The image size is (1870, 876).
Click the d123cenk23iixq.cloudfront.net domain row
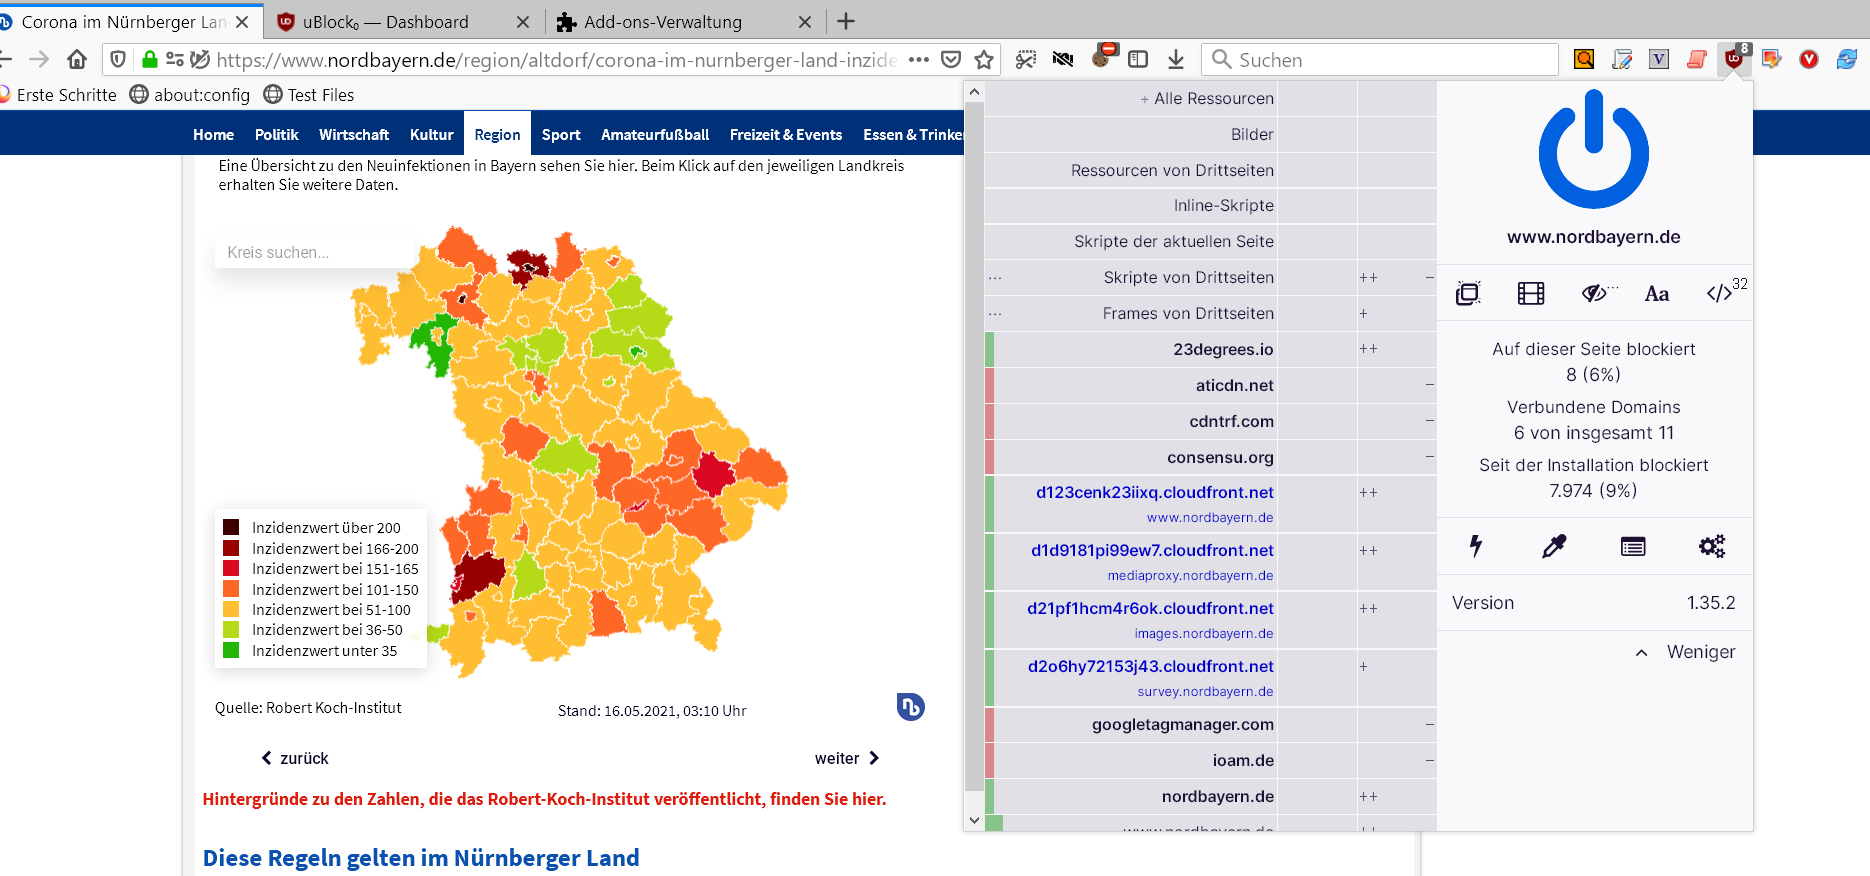click(1131, 503)
